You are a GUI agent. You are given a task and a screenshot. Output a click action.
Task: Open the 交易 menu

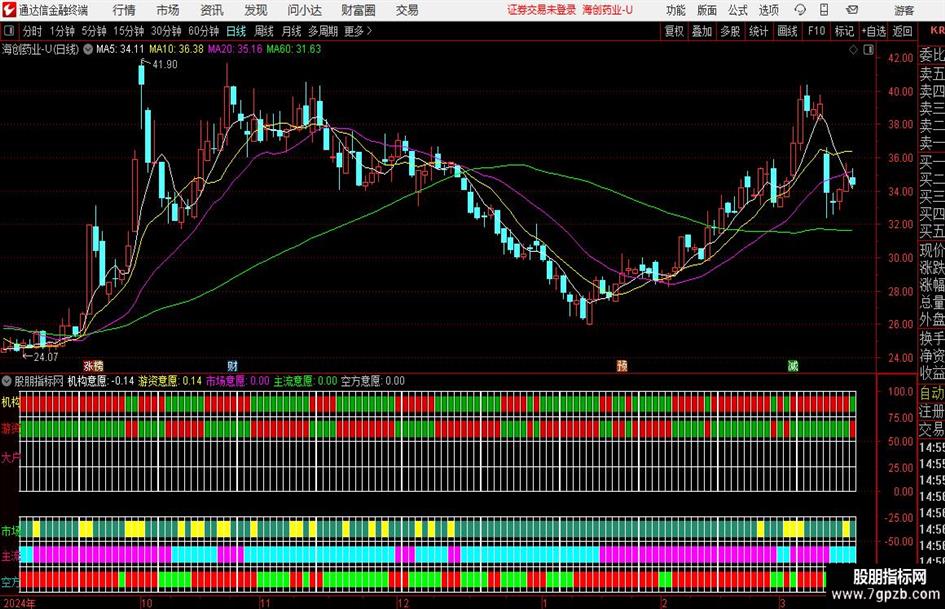[x=407, y=10]
